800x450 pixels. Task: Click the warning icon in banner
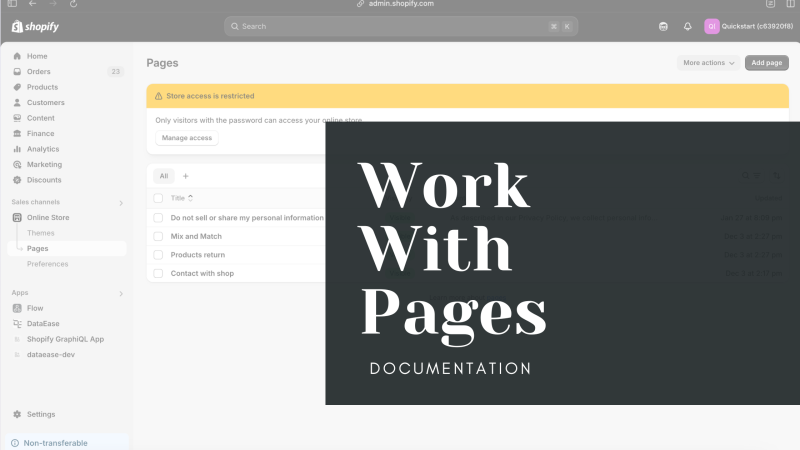(159, 96)
